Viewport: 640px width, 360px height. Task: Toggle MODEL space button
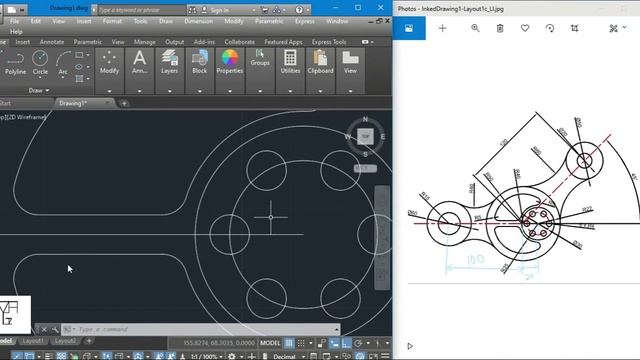270,343
